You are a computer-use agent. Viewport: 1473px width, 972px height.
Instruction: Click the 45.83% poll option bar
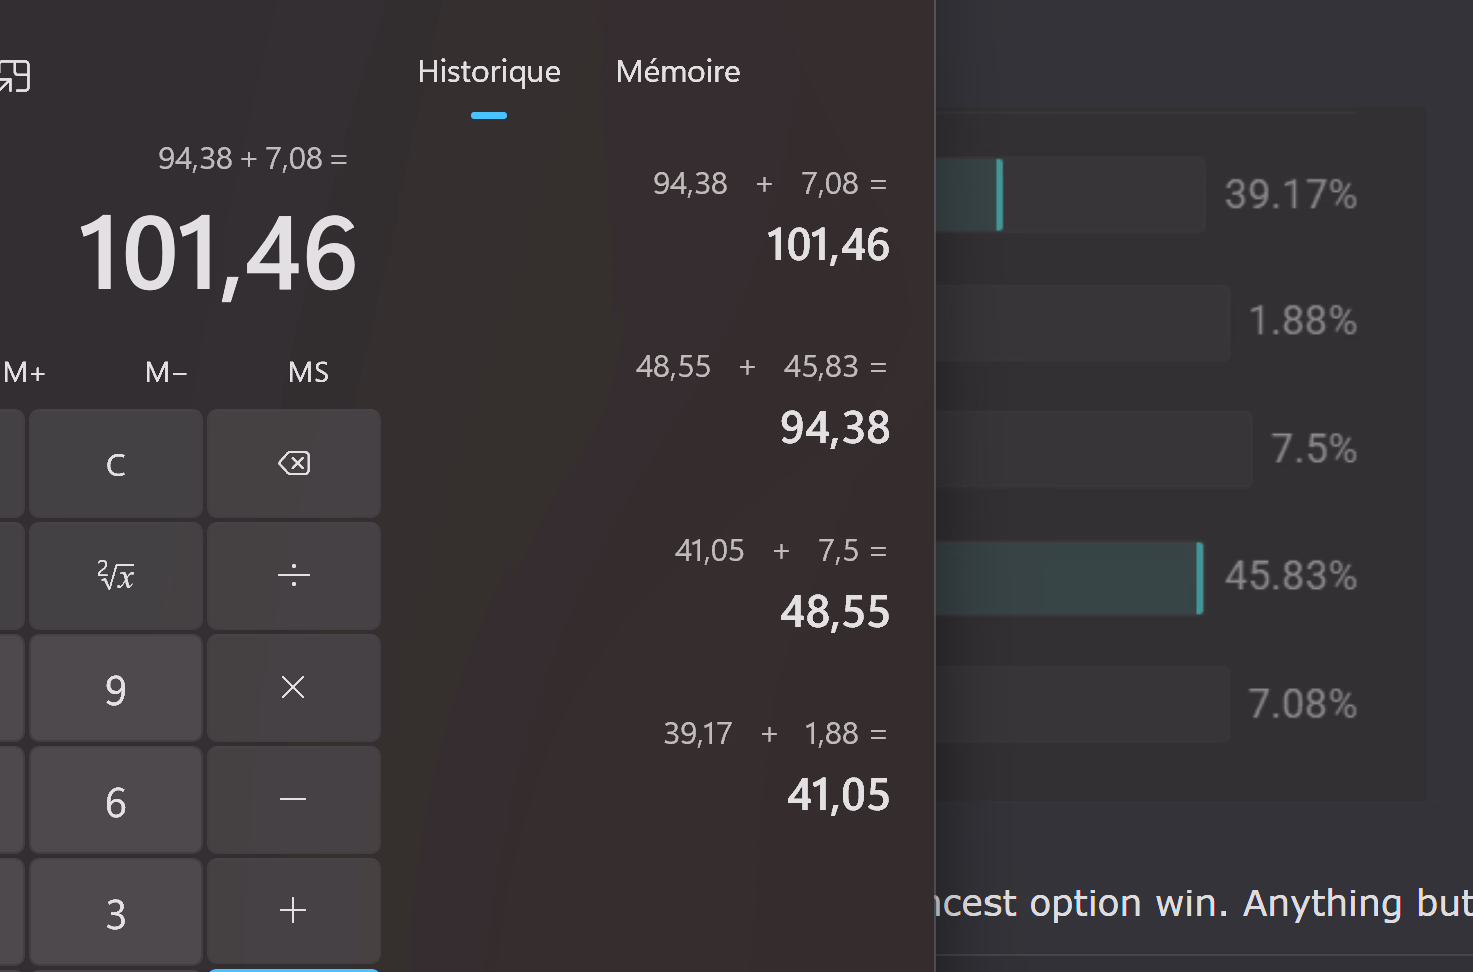tap(1068, 578)
